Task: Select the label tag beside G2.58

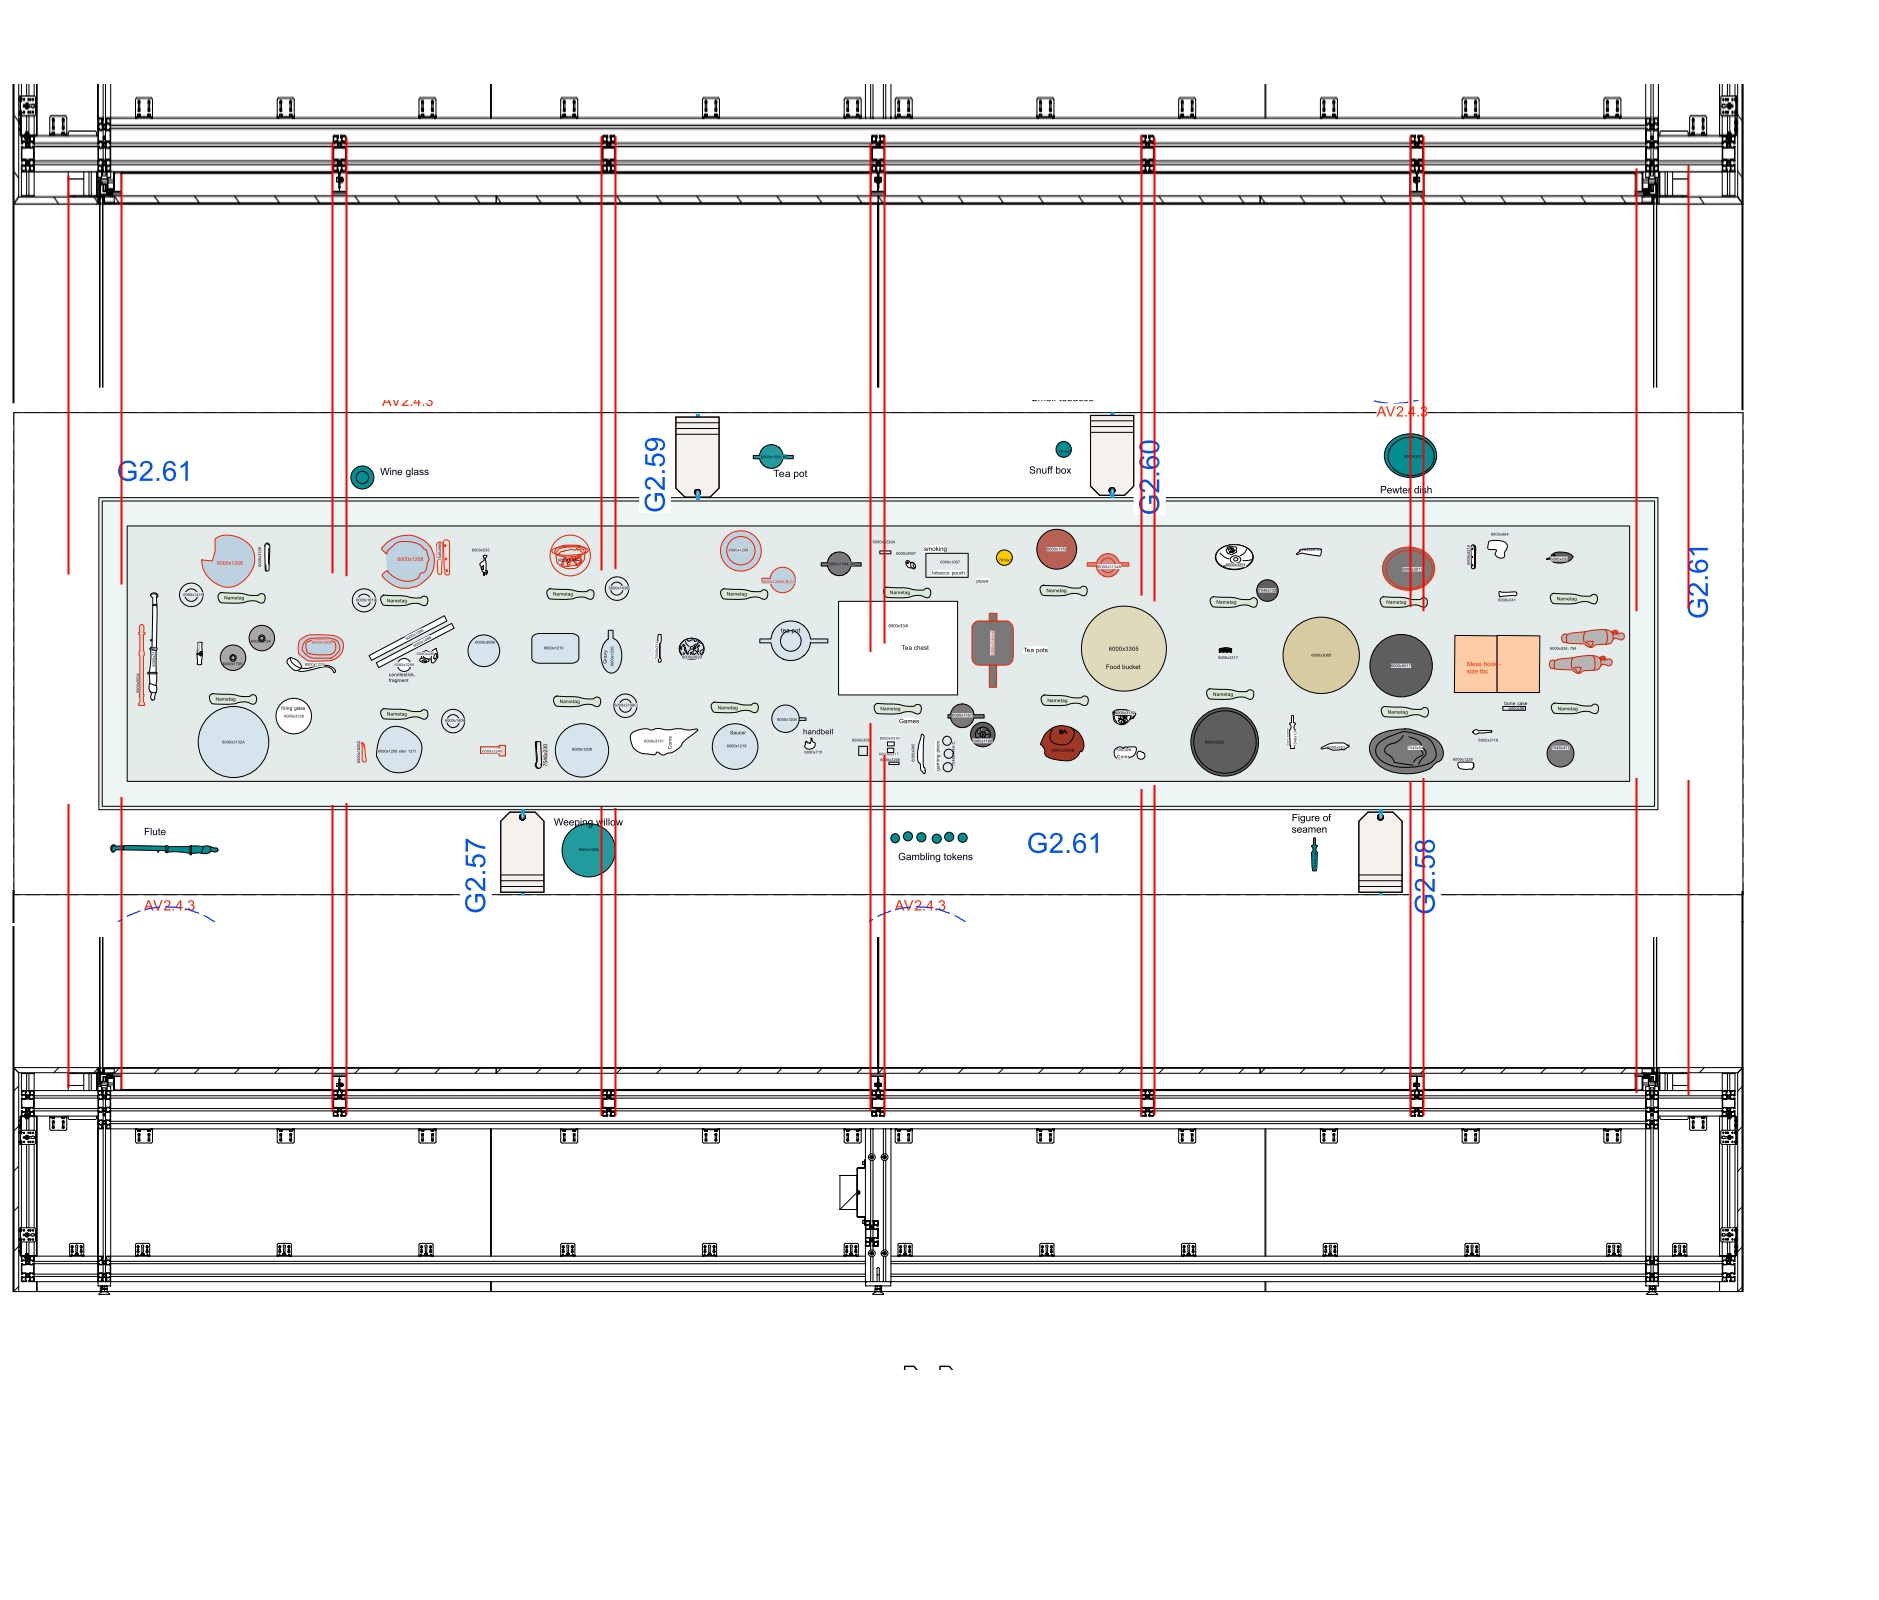Action: tap(1380, 852)
